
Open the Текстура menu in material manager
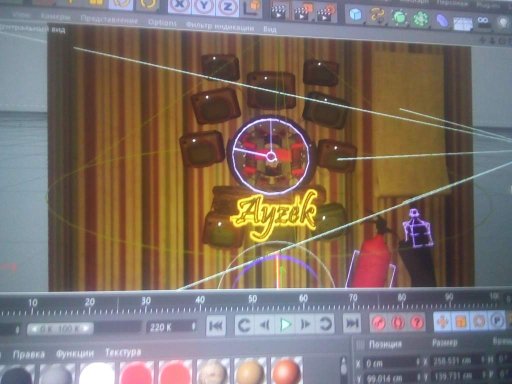[x=123, y=353]
